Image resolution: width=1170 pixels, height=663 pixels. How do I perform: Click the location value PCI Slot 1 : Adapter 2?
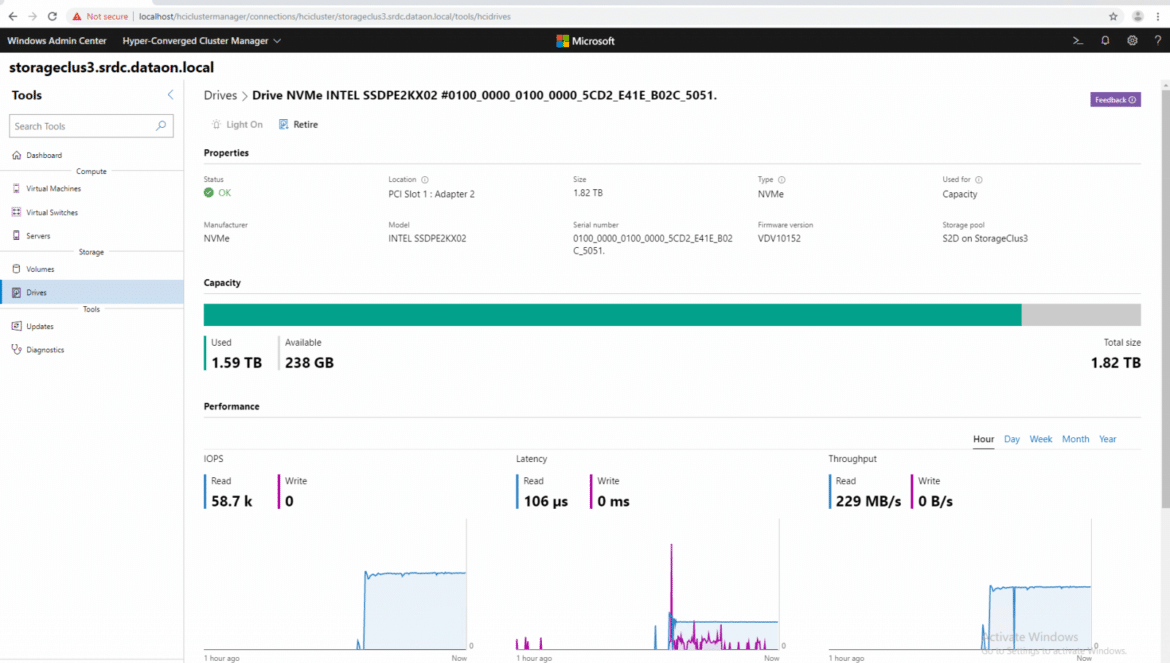click(431, 194)
